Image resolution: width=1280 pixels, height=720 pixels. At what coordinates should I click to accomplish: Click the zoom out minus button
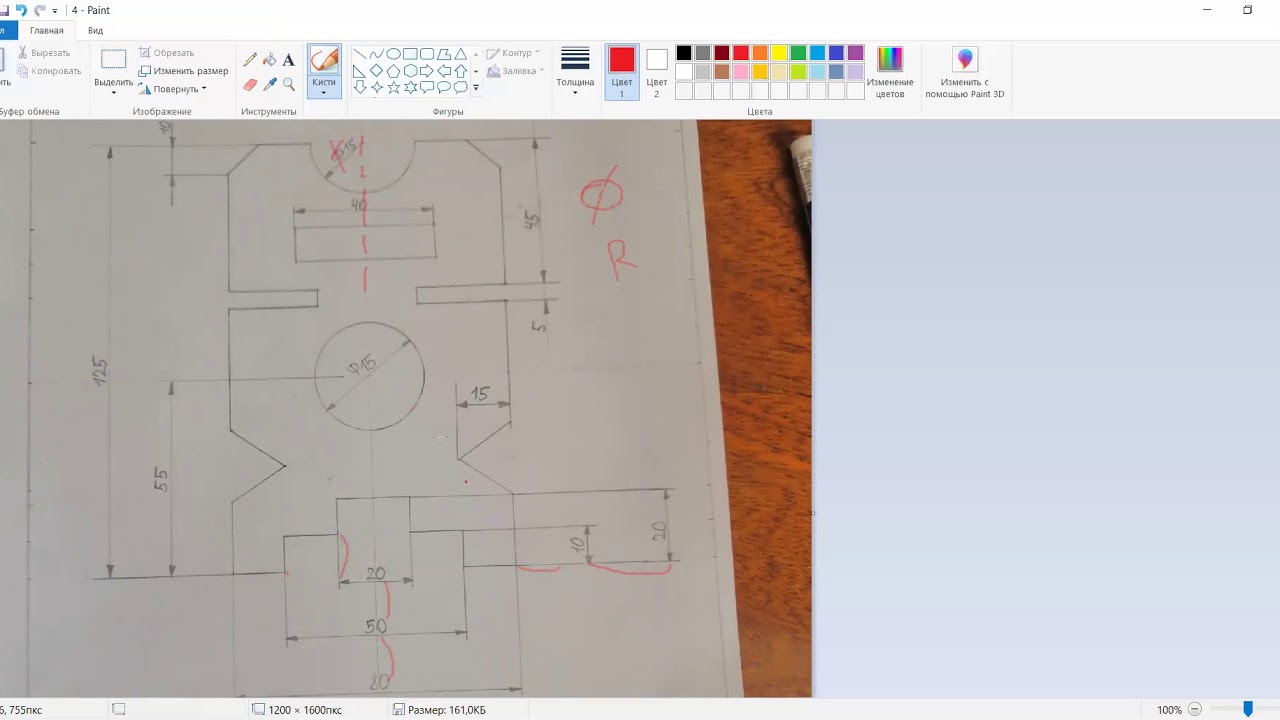click(x=1195, y=710)
